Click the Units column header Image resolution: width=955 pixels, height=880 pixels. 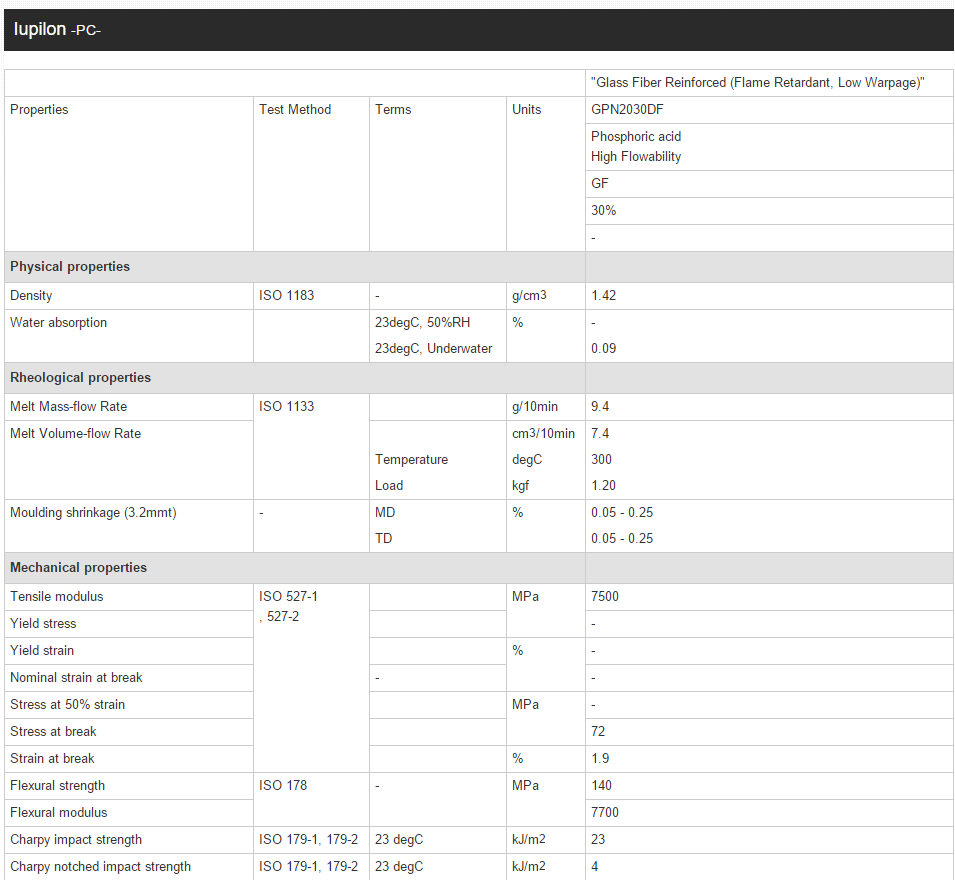[x=526, y=110]
